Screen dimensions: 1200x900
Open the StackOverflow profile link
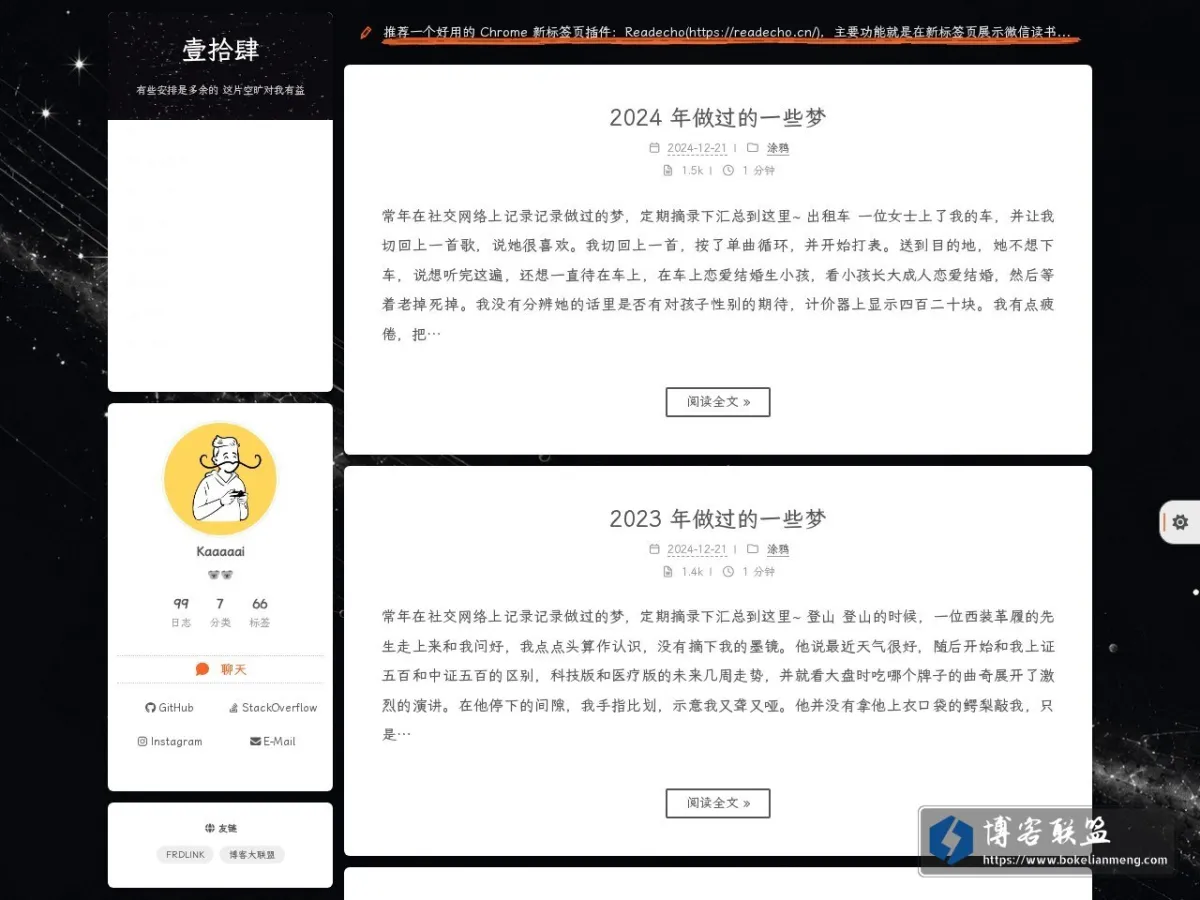(x=273, y=707)
